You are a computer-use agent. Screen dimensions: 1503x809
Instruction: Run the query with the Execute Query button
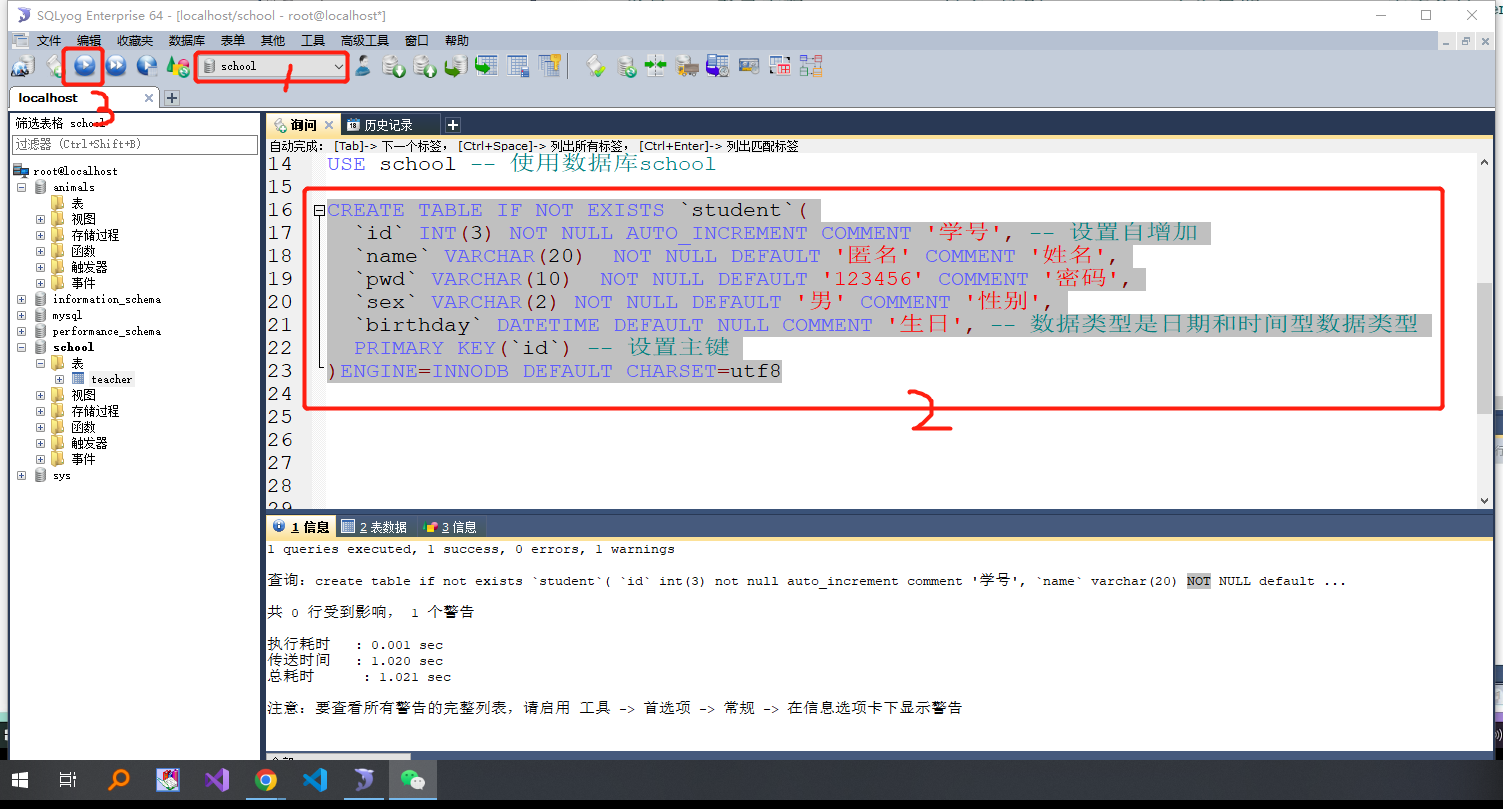[85, 66]
